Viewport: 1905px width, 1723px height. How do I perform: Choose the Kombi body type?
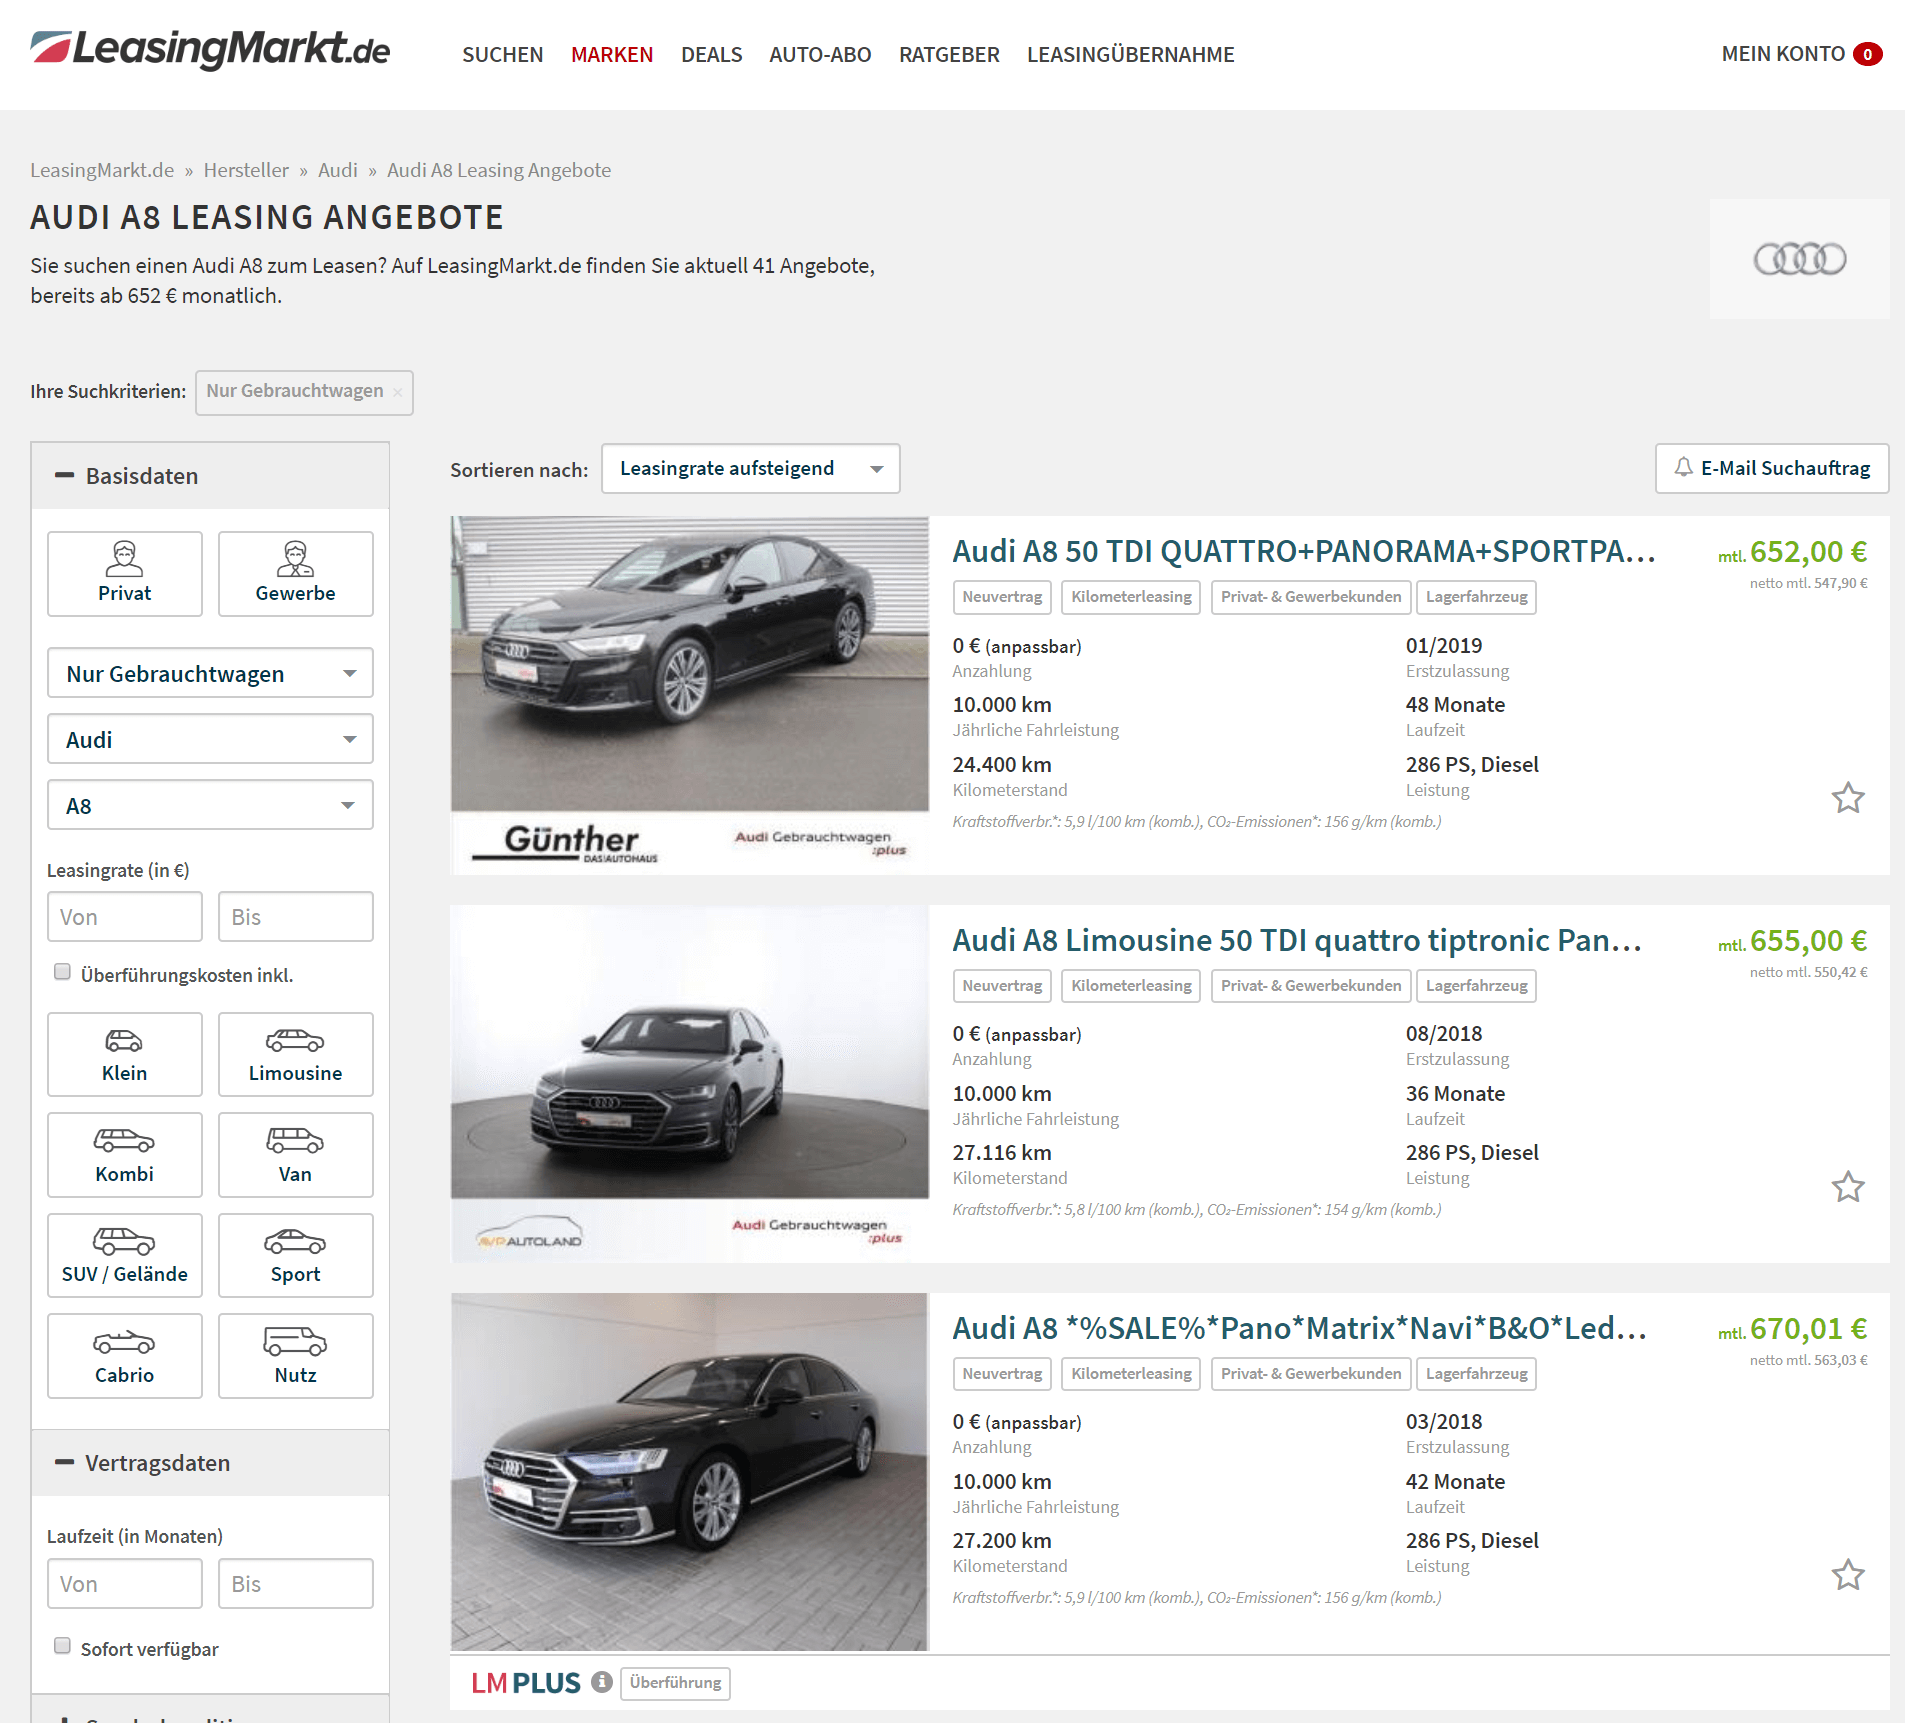click(125, 1155)
